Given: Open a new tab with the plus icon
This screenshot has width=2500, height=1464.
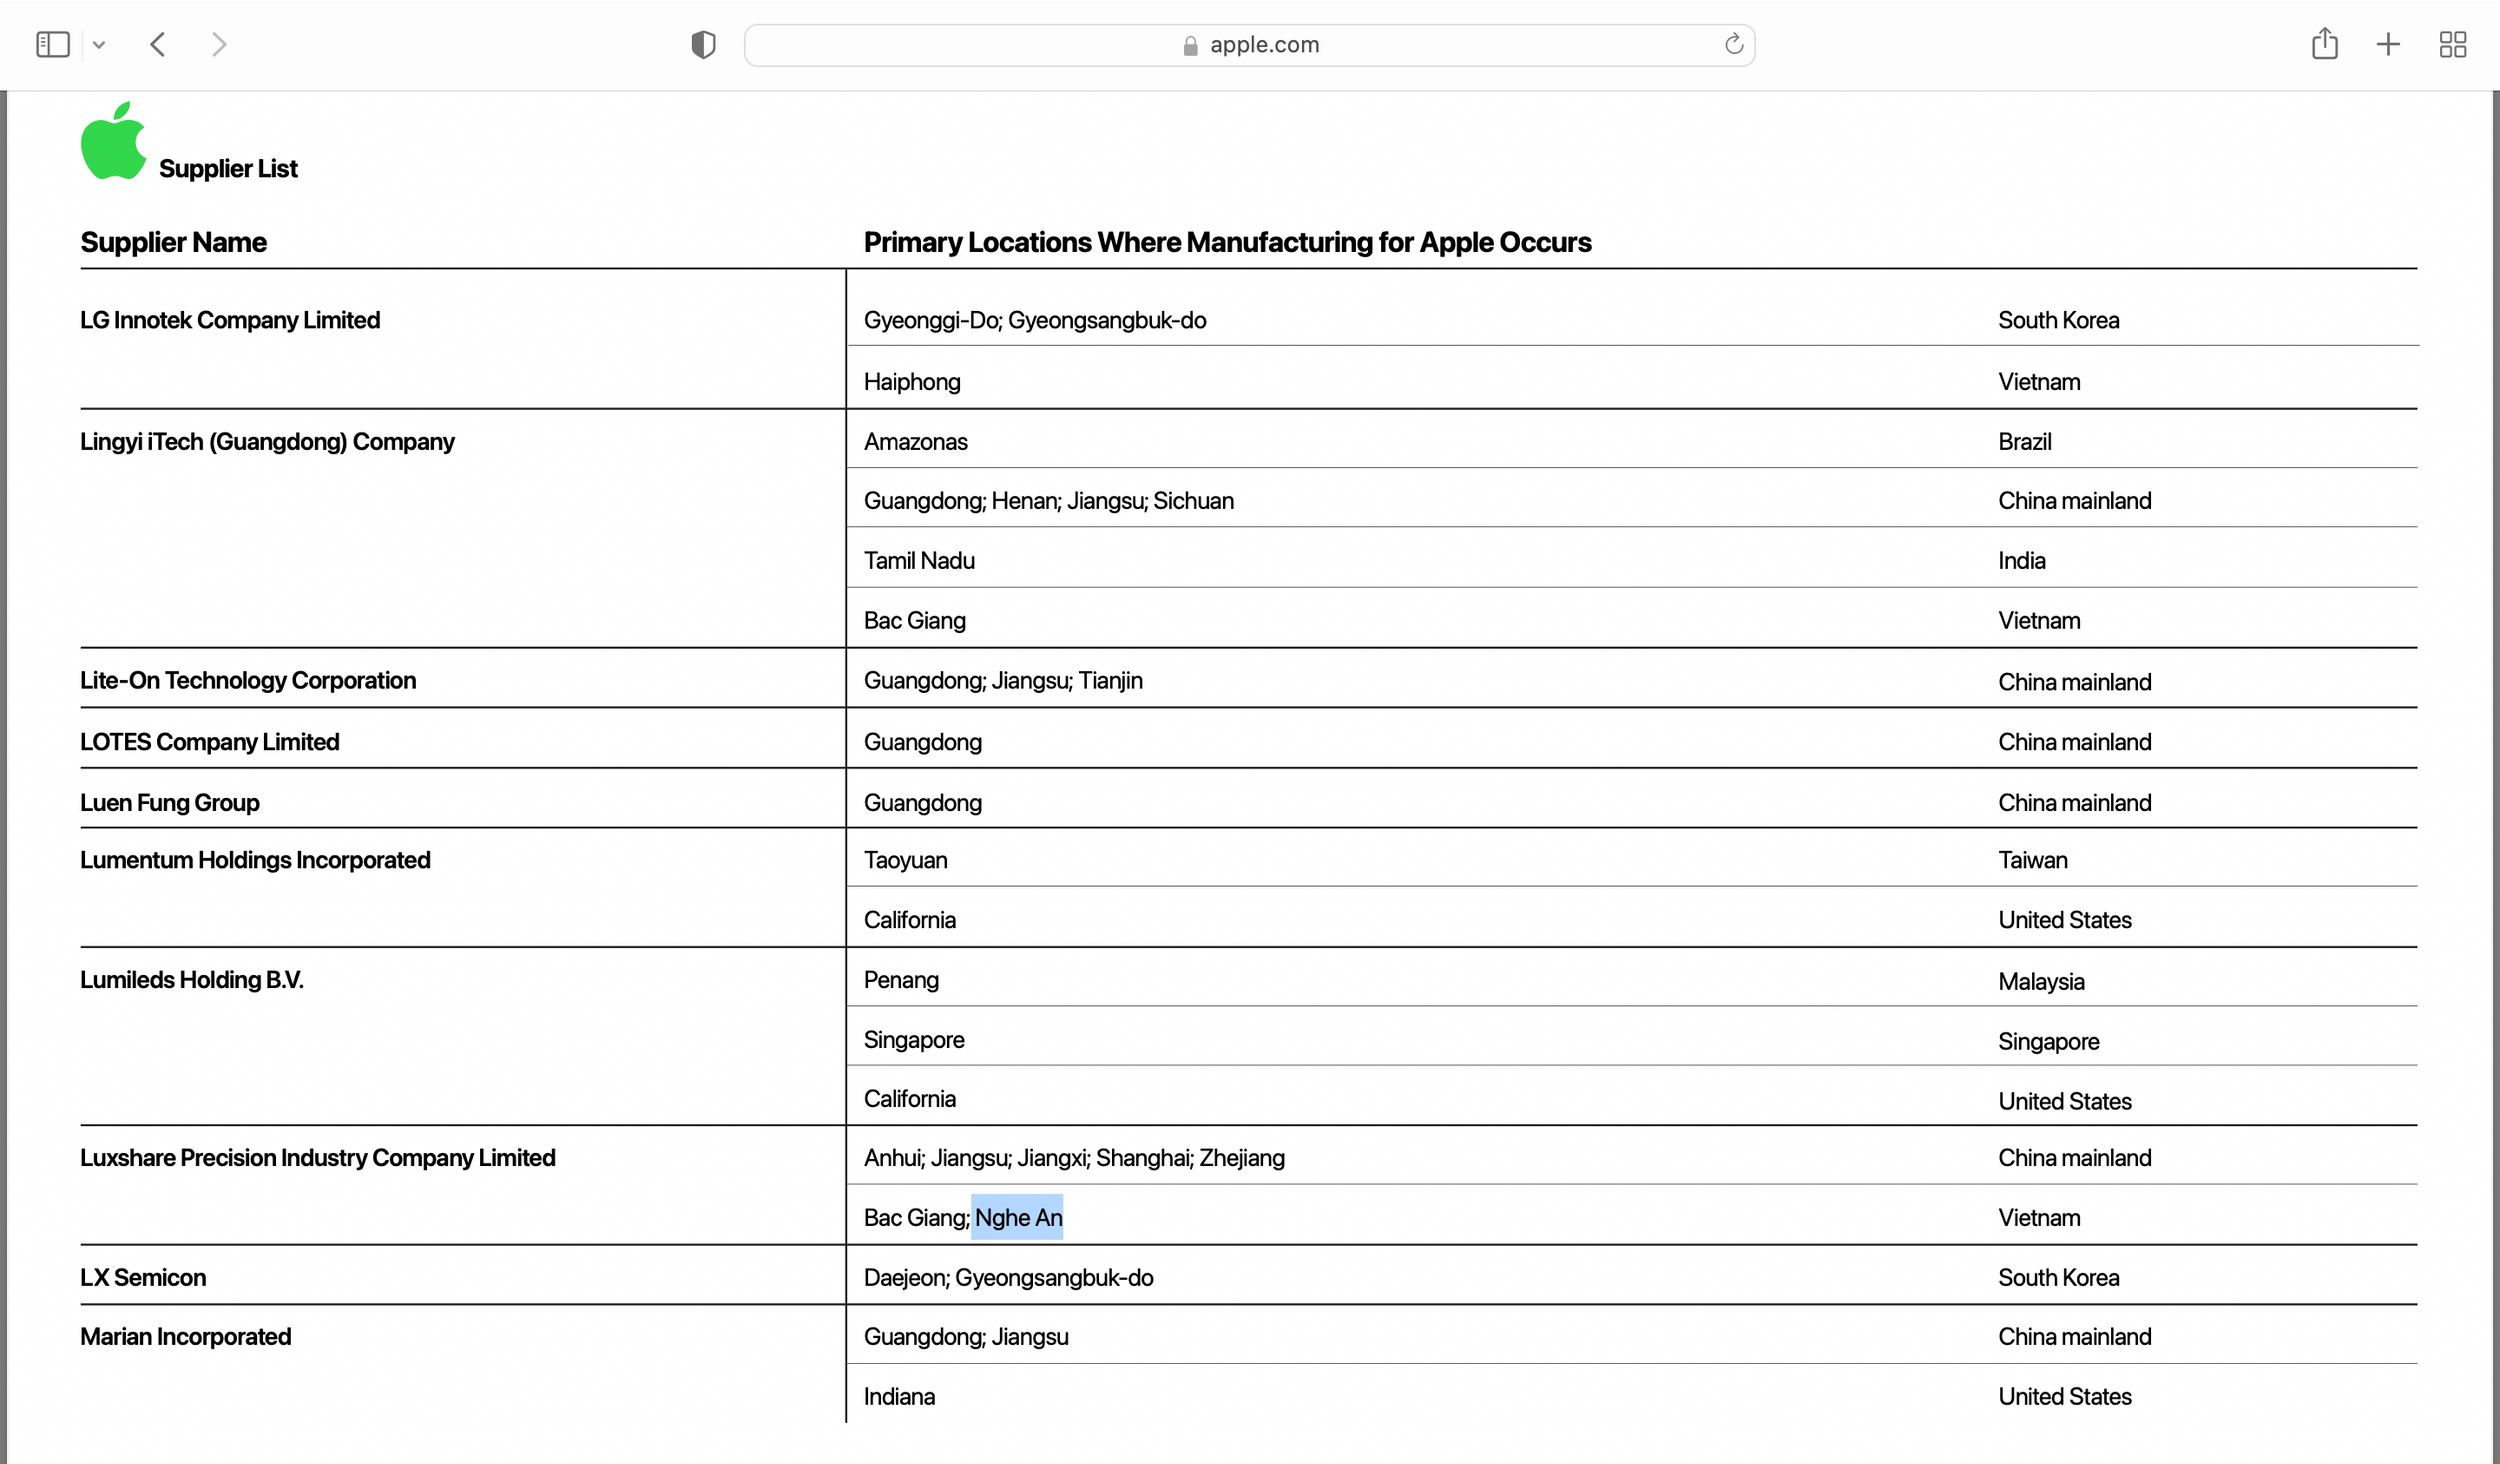Looking at the screenshot, I should (x=2388, y=44).
